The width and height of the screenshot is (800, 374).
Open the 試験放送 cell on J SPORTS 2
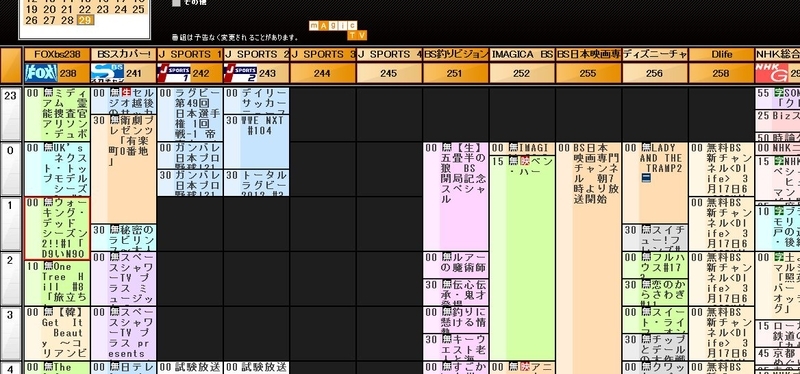pyautogui.click(x=256, y=367)
